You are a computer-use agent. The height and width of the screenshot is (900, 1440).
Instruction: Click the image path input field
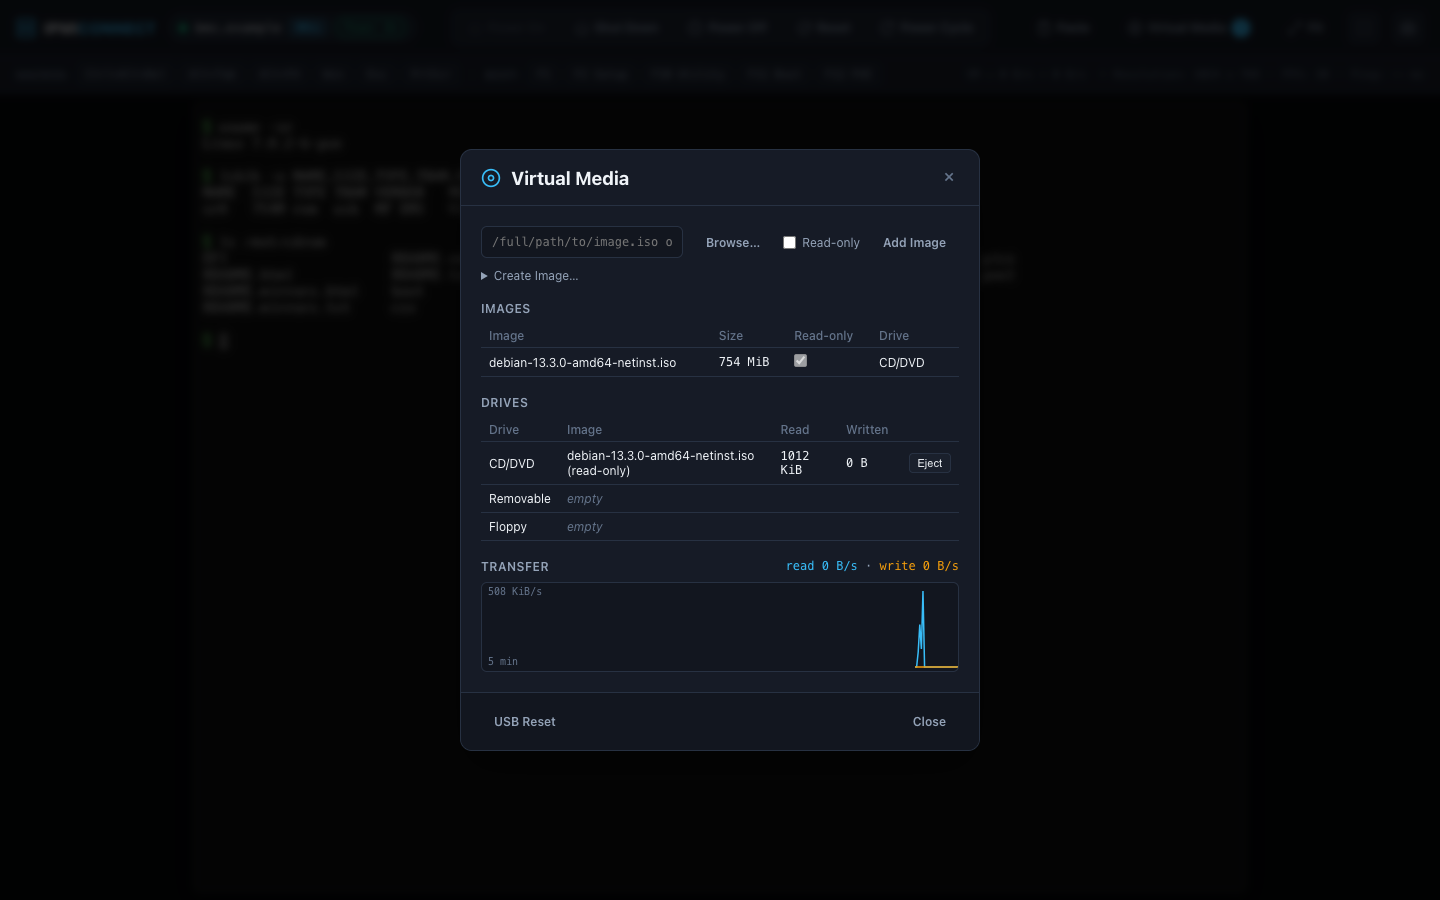tap(582, 242)
